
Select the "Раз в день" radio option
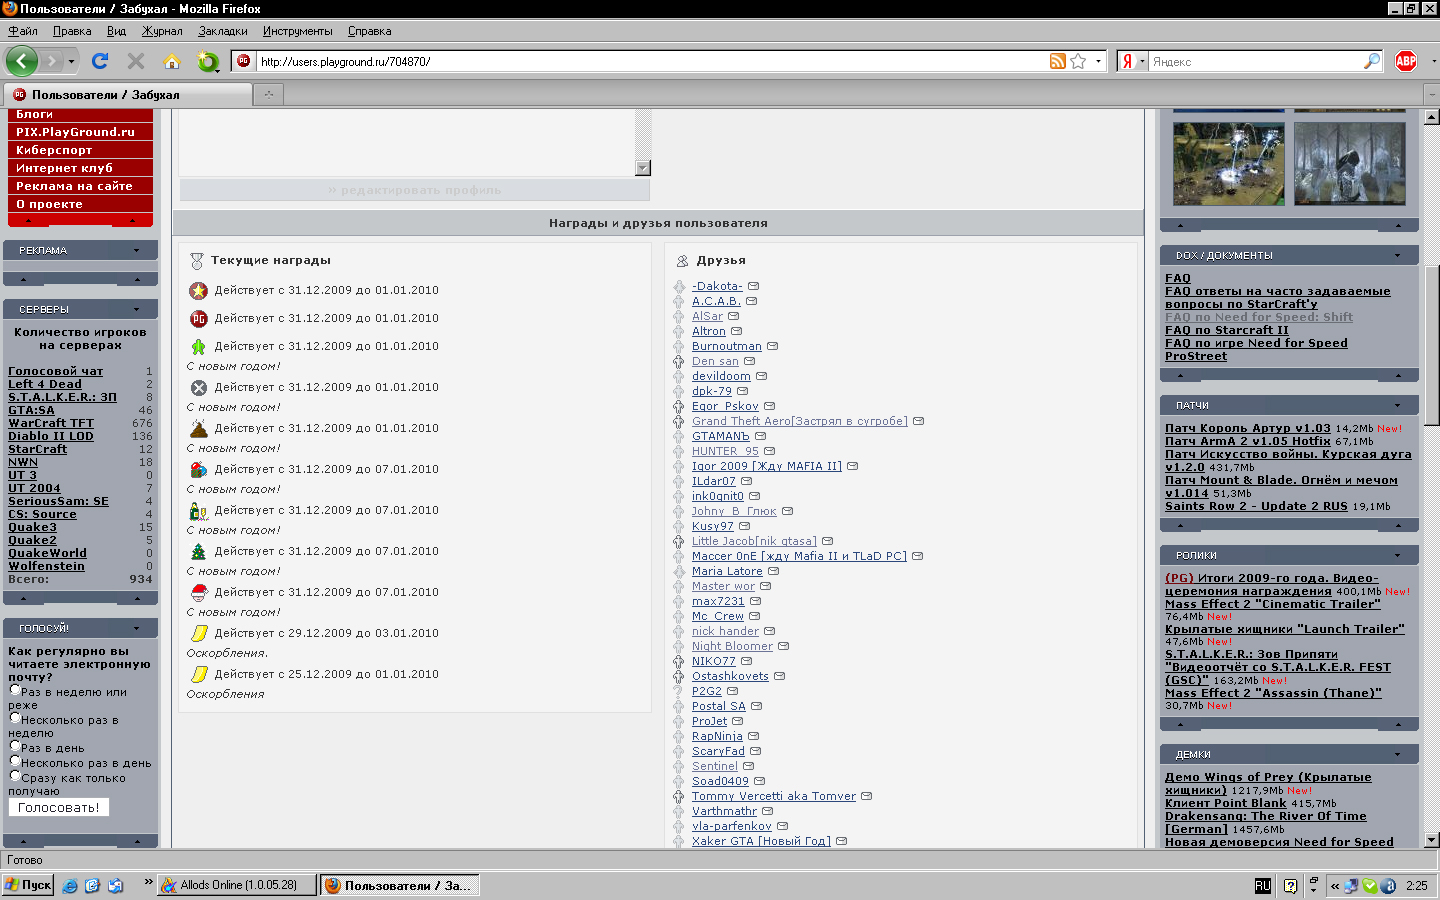(15, 745)
